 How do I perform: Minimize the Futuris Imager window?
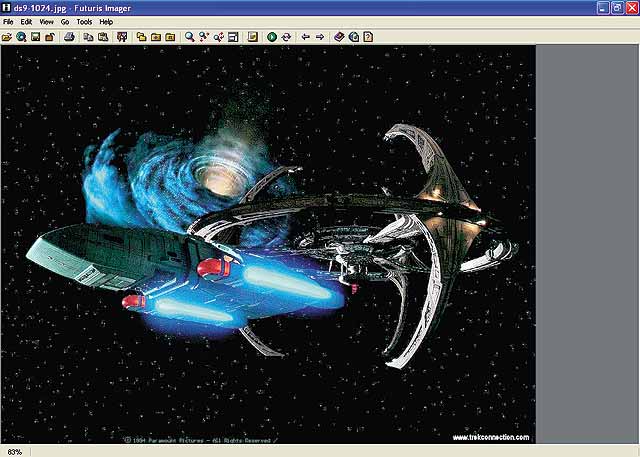(603, 8)
